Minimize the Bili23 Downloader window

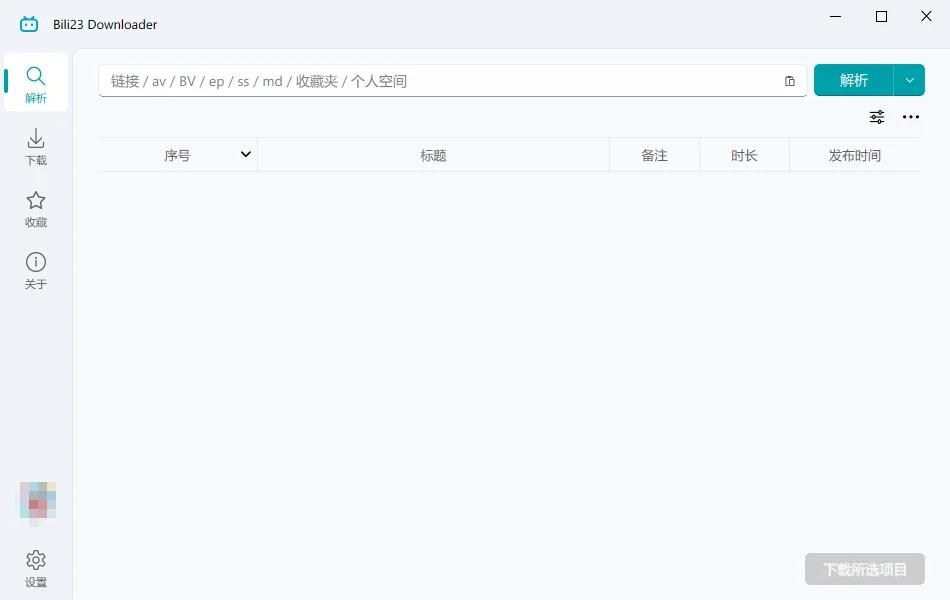click(835, 16)
